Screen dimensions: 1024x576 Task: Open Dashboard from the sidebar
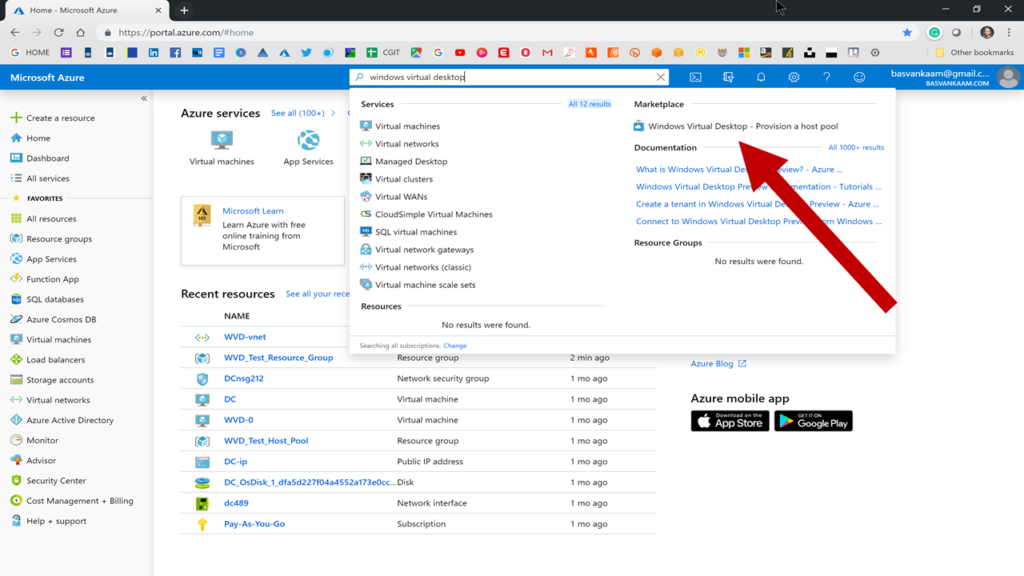47,158
